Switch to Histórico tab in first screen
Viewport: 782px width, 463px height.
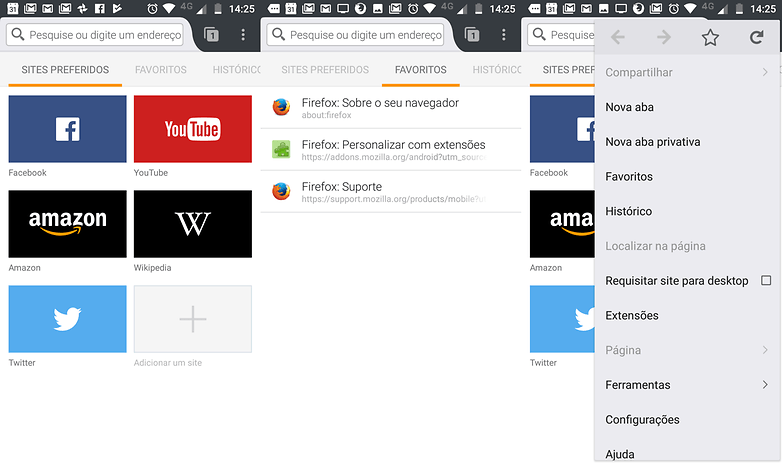[236, 70]
